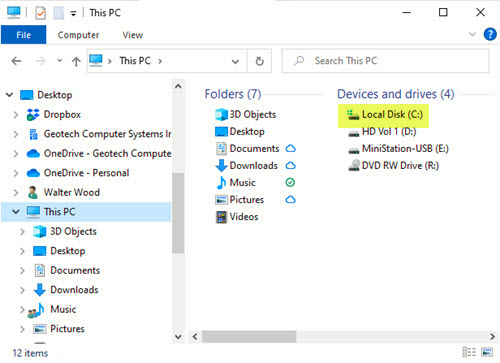Open the address bar history dropdown
The width and height of the screenshot is (500, 363).
click(235, 61)
